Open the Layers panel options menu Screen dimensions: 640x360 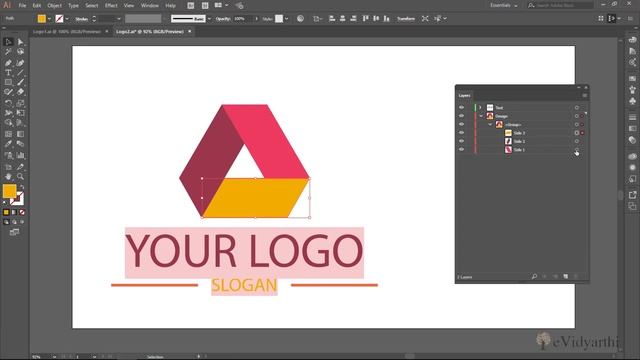(x=584, y=96)
